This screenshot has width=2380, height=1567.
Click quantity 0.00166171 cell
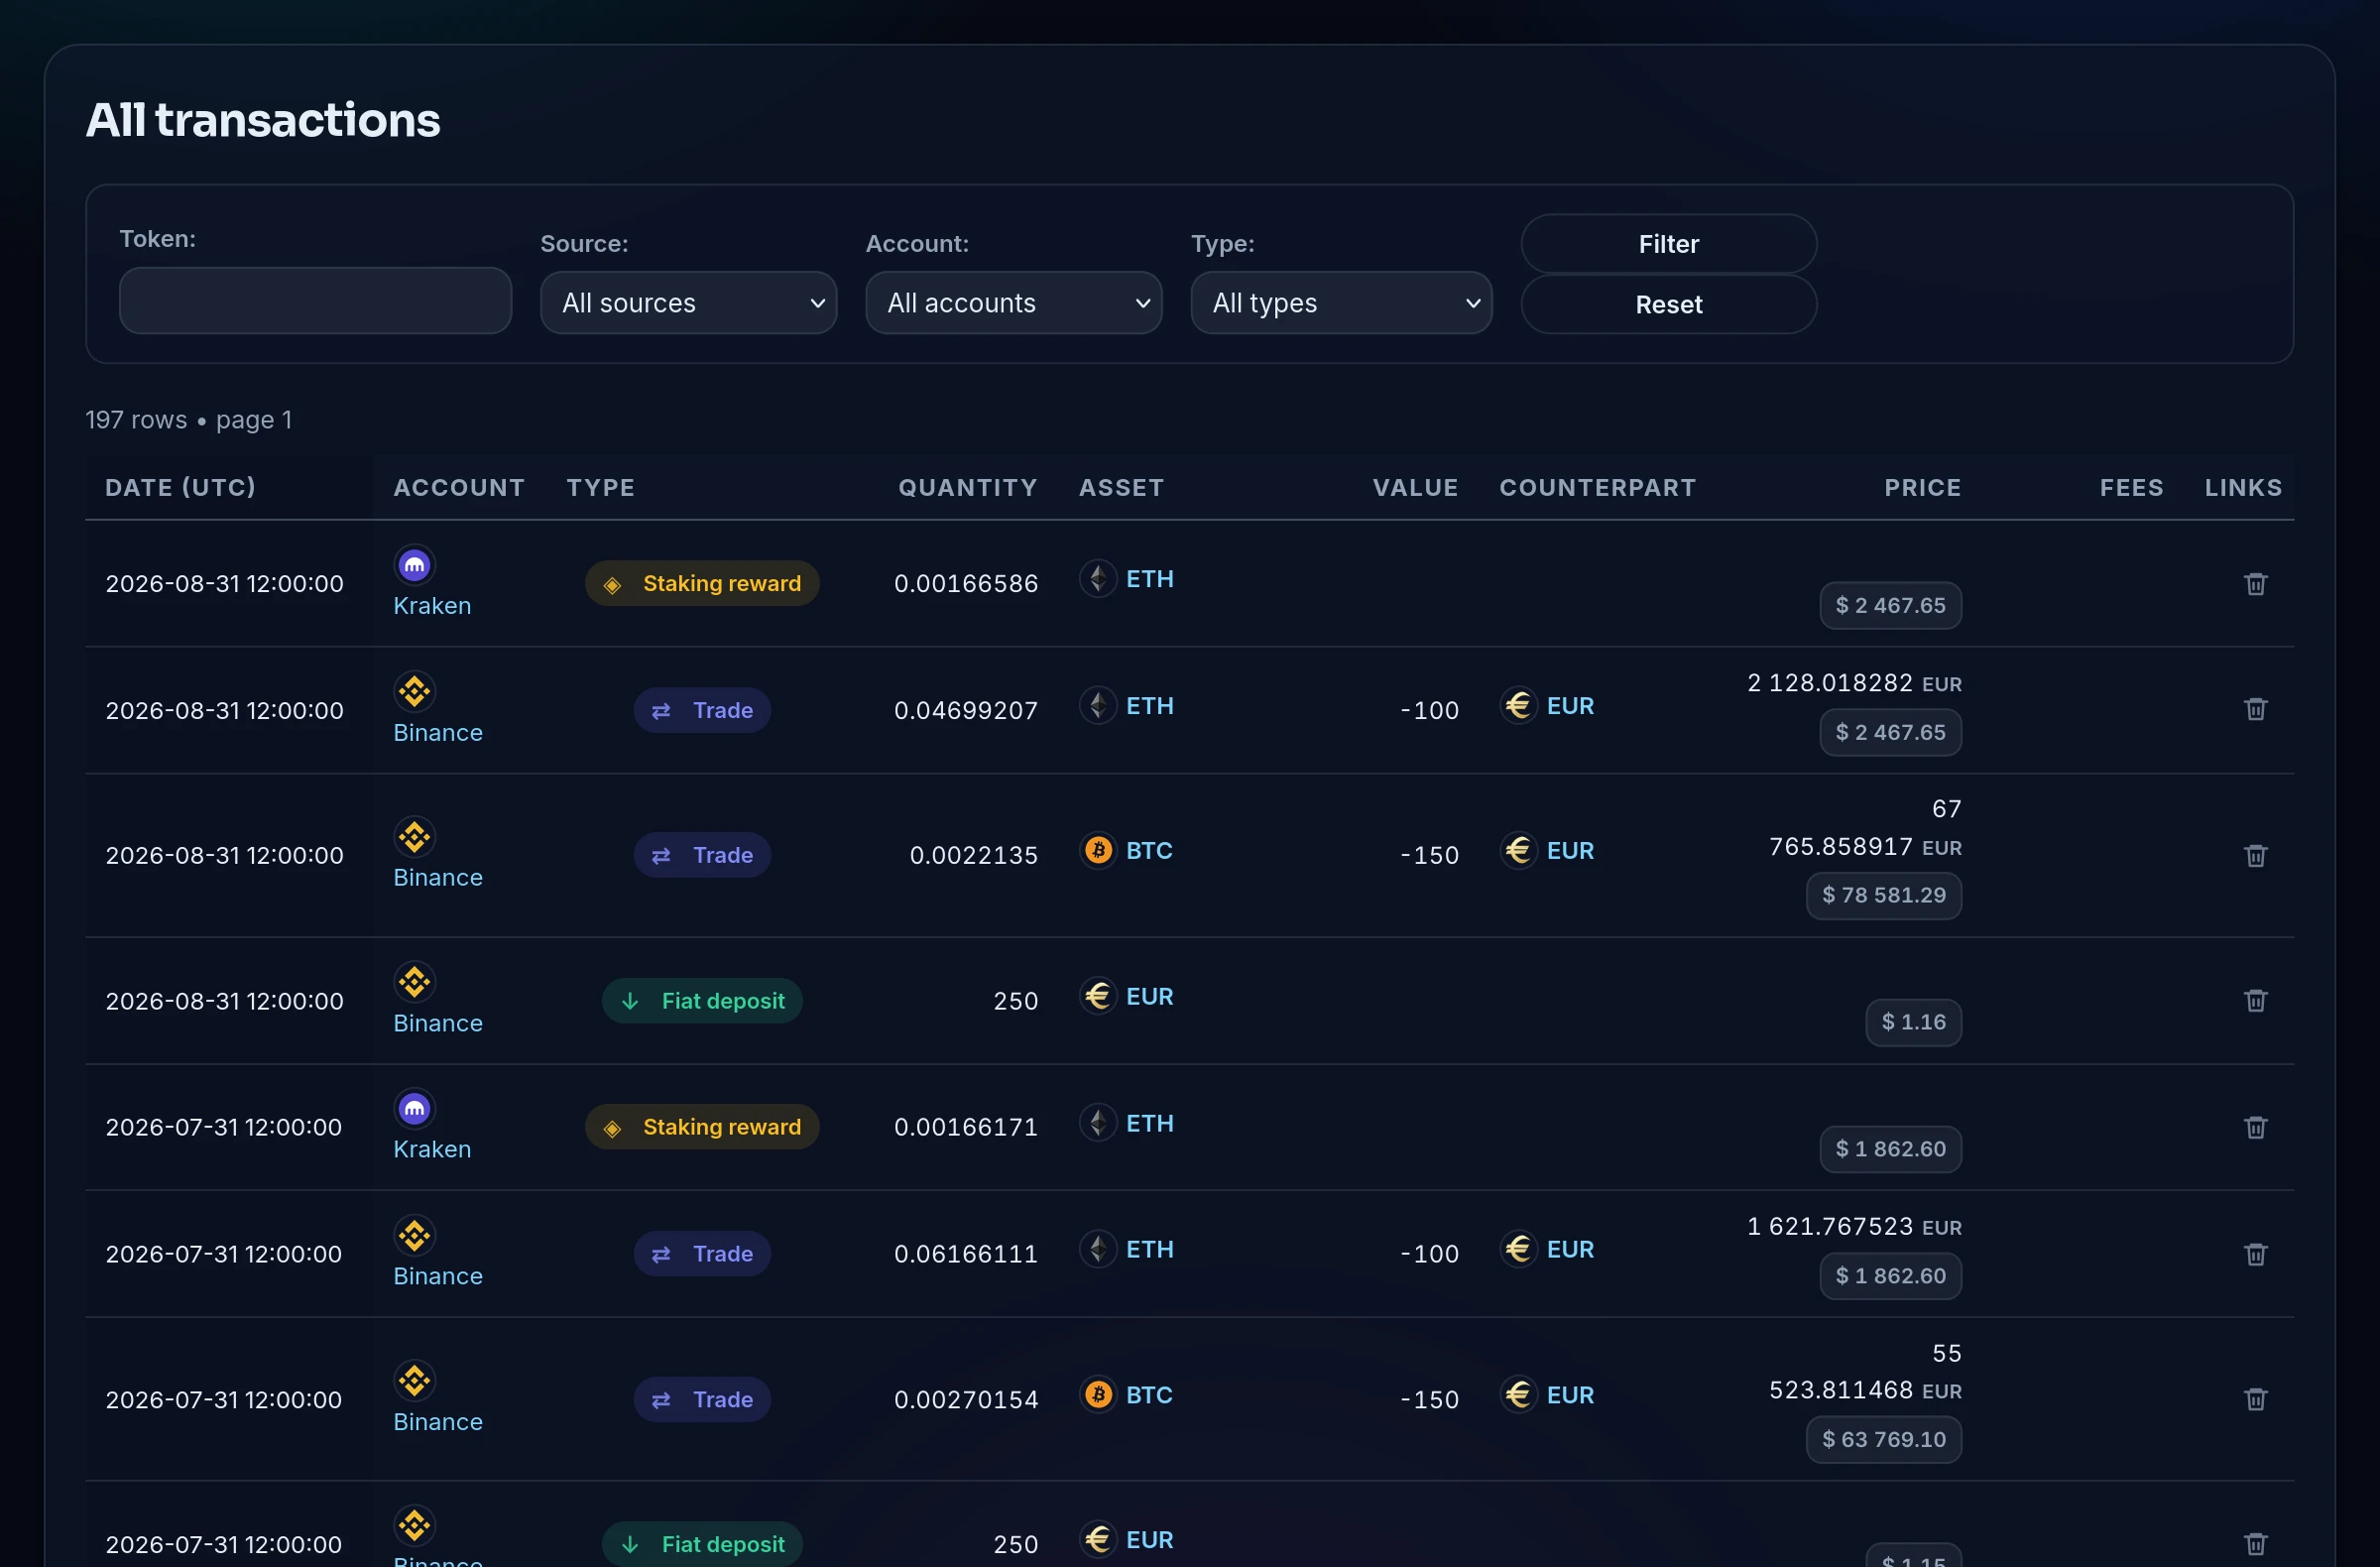click(965, 1128)
